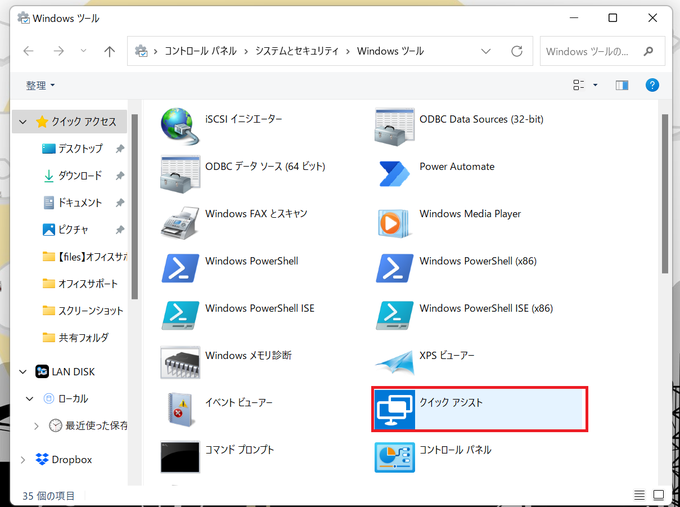
Task: Click Windows ツール breadcrumb segment
Action: [x=390, y=51]
